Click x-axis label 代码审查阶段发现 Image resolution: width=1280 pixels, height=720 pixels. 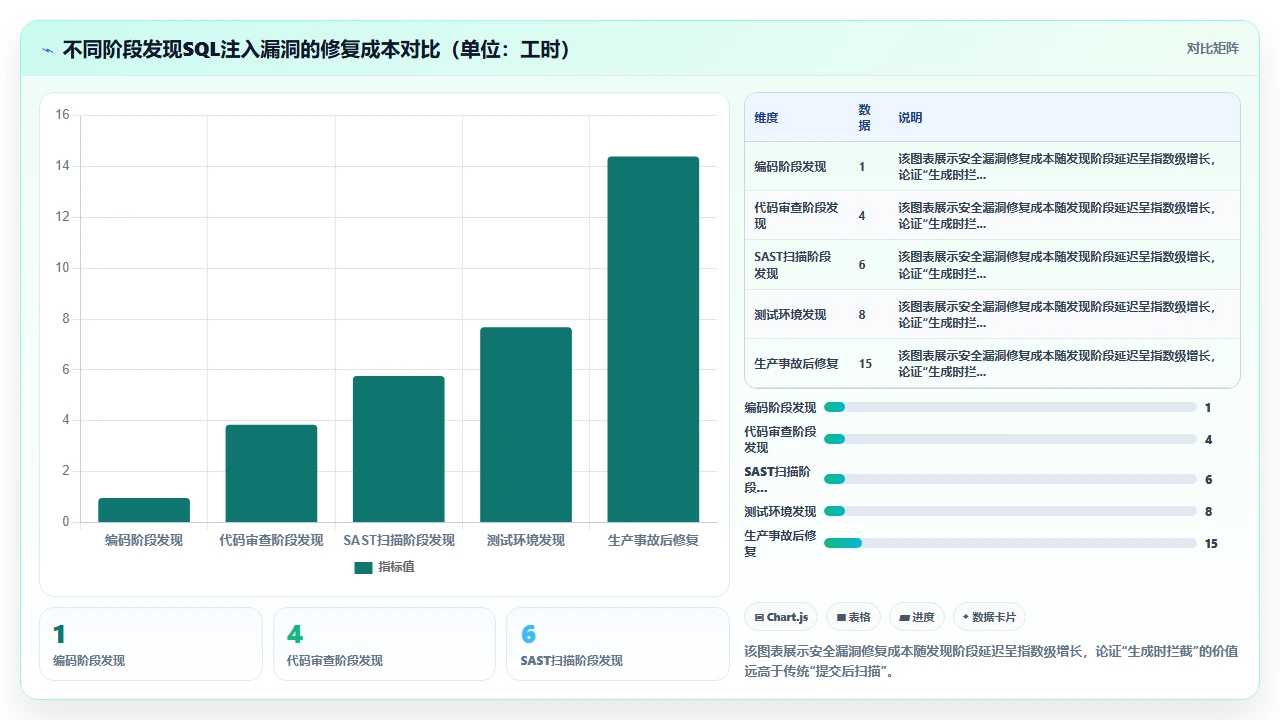[x=271, y=540]
